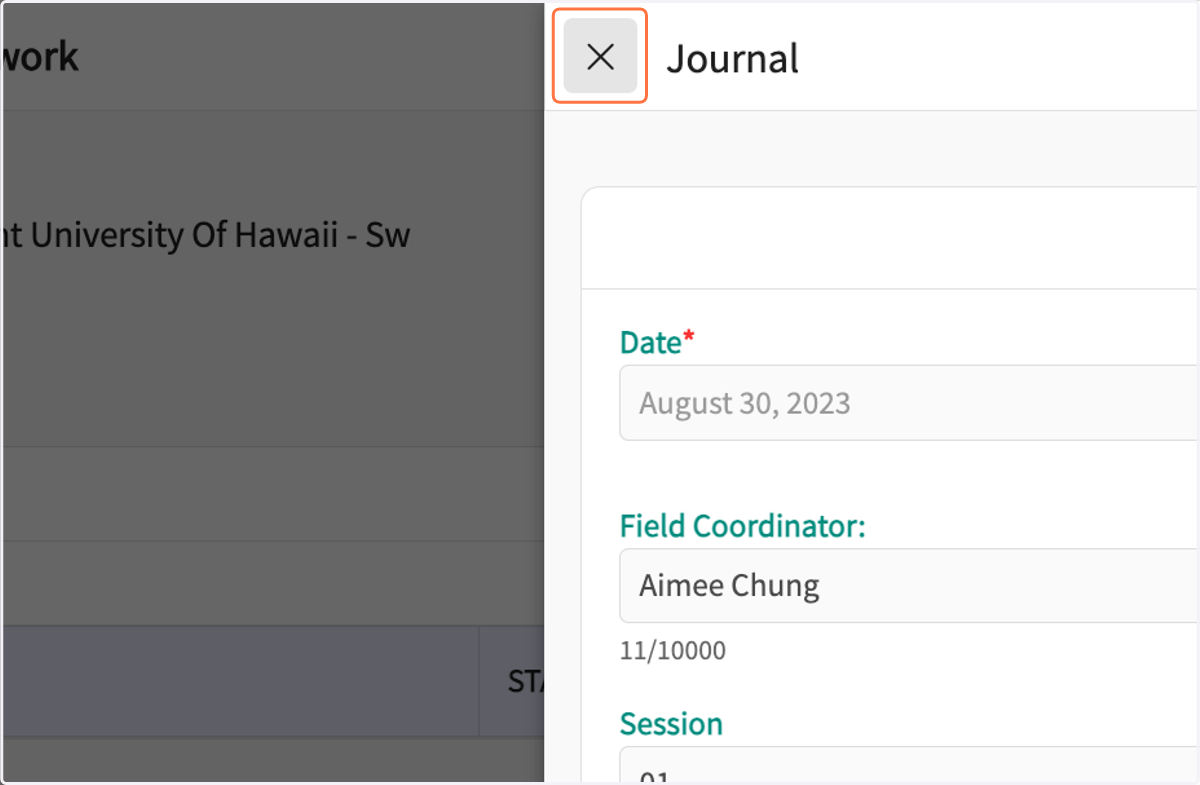Click the Field Coordinator label text
Screen dimensions: 1200x785
click(742, 525)
